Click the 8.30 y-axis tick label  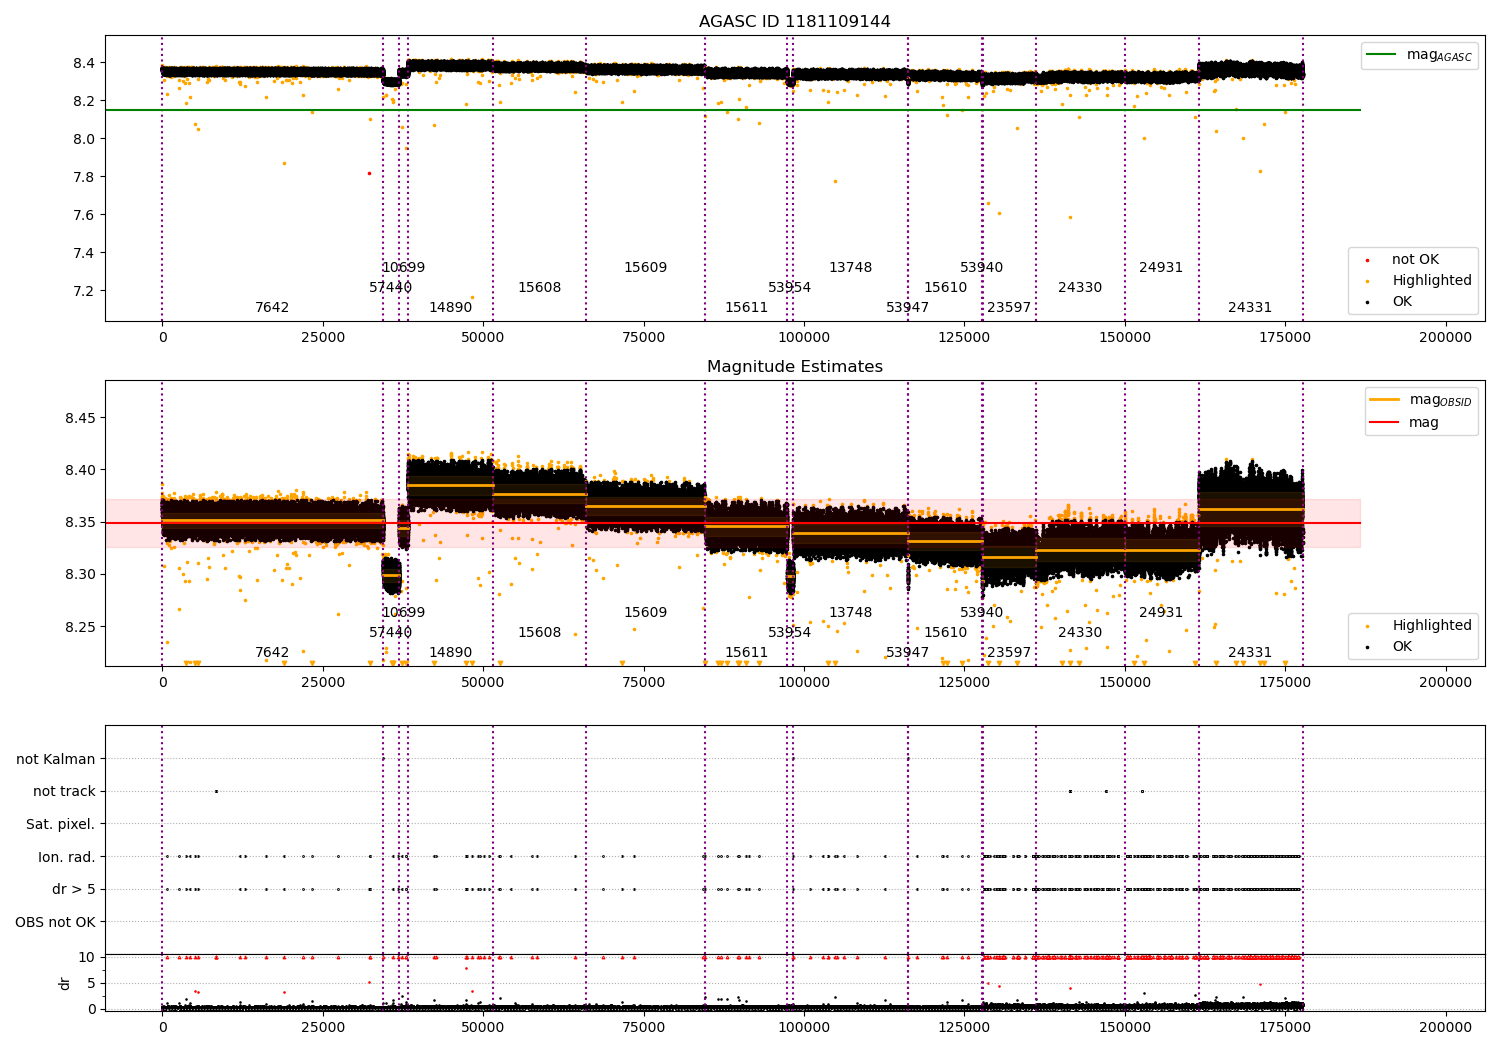click(80, 574)
